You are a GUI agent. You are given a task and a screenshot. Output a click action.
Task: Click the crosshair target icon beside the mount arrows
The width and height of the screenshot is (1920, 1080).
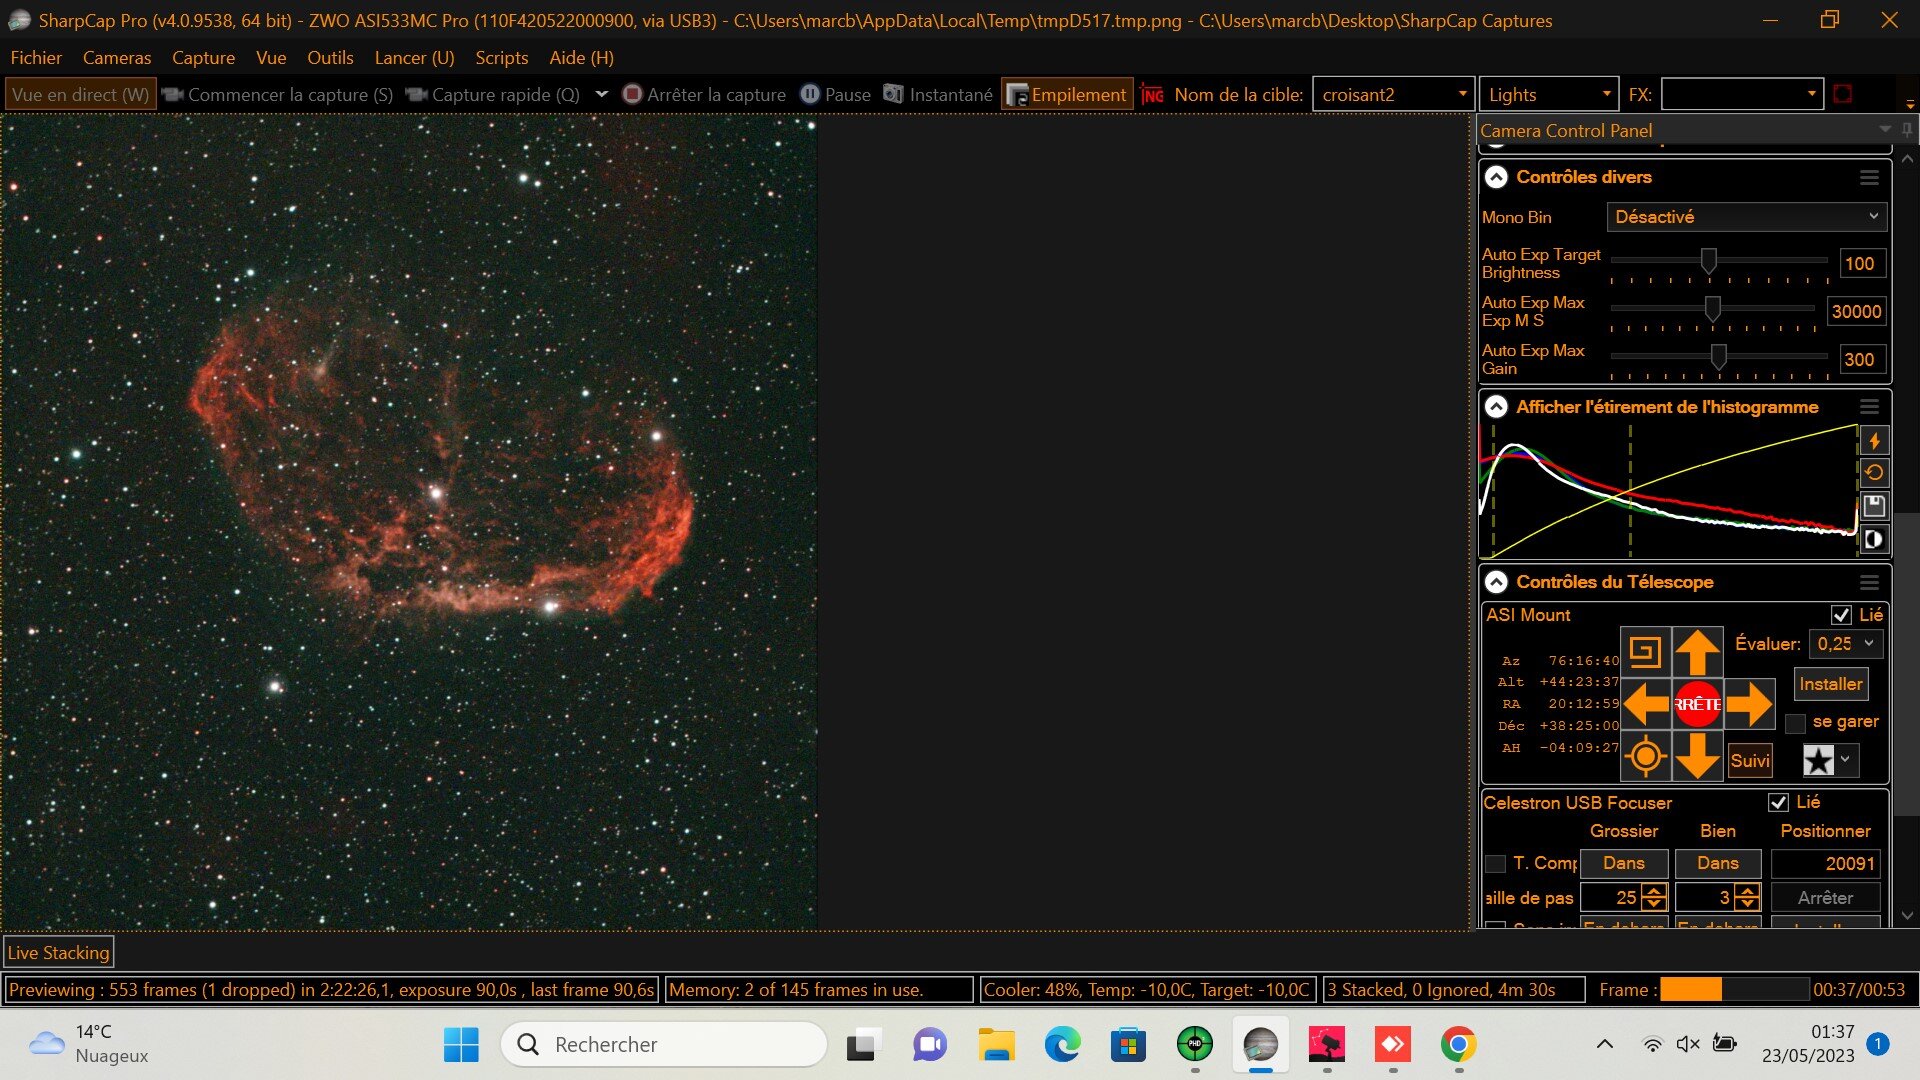(1645, 756)
